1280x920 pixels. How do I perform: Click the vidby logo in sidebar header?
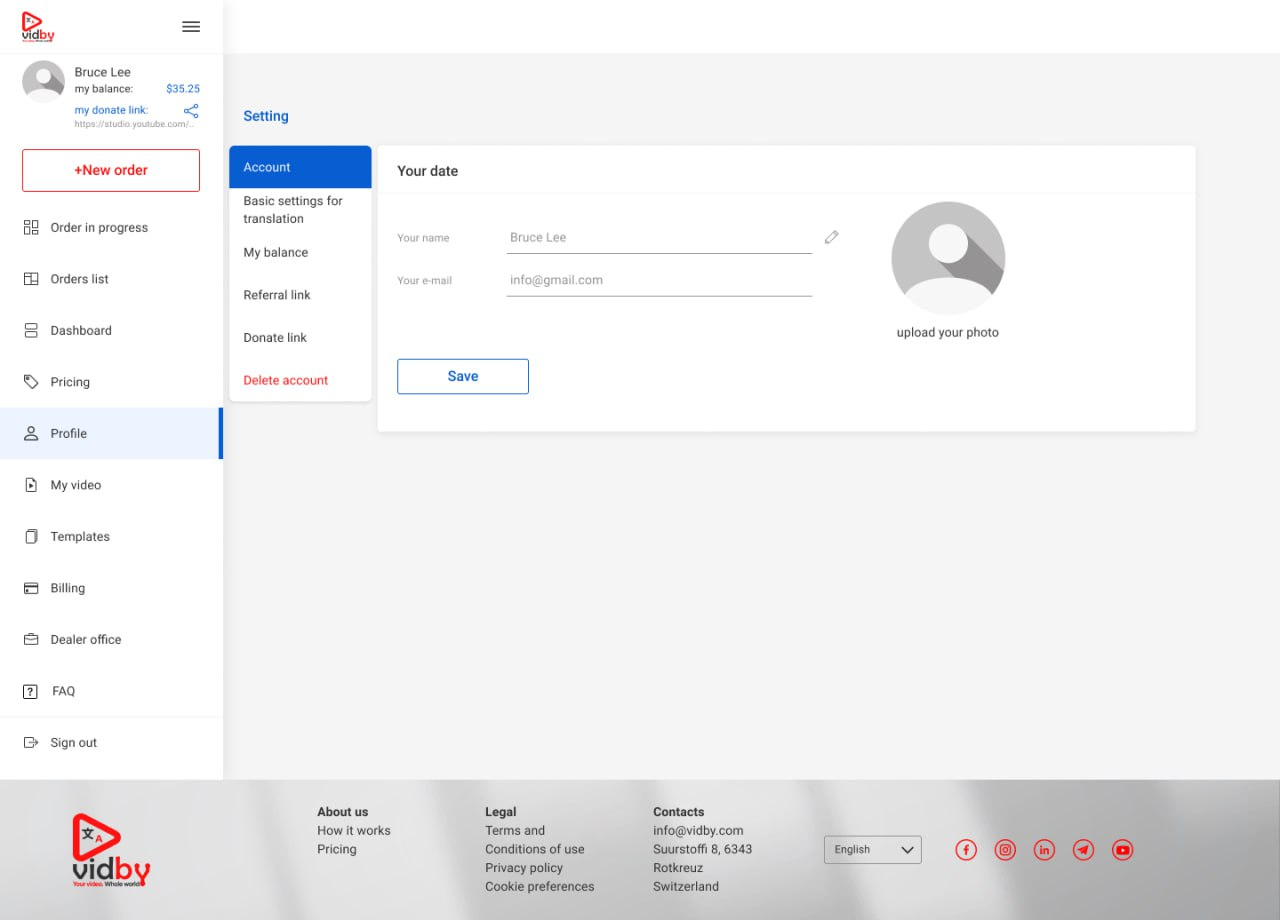click(38, 27)
